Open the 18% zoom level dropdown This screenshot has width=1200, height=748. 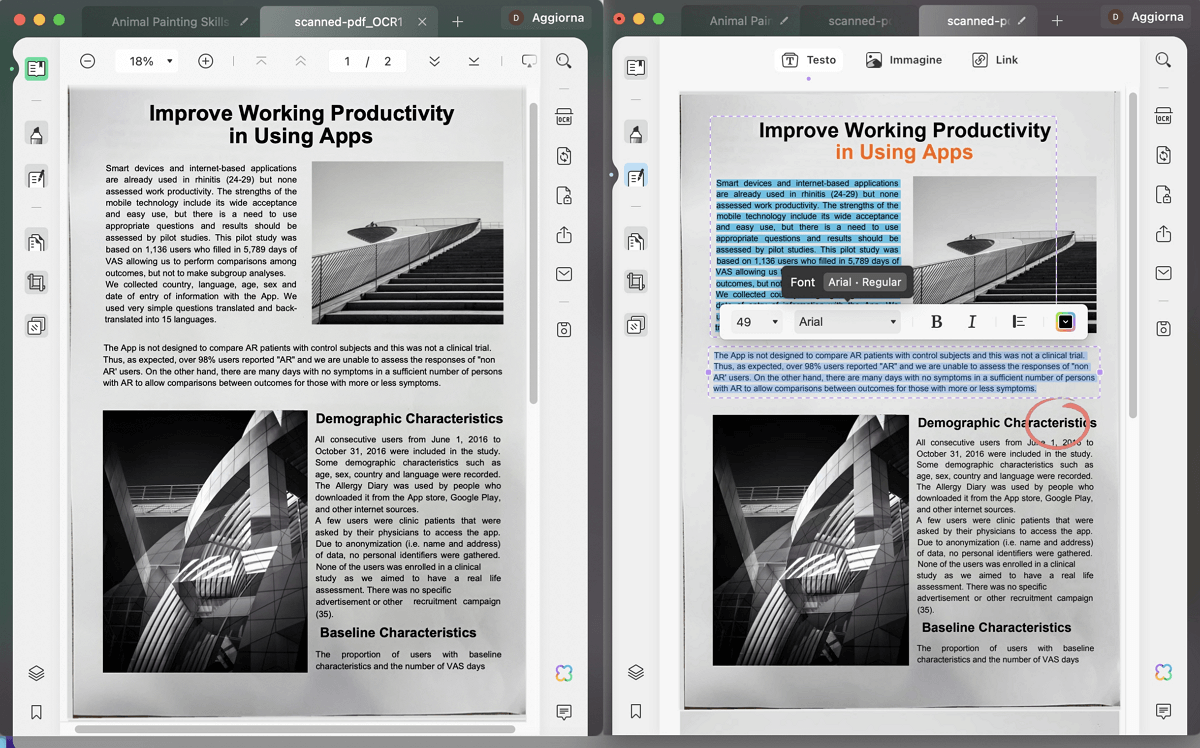147,61
